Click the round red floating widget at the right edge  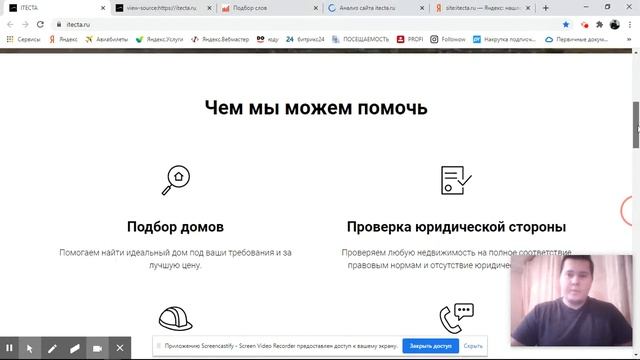(x=627, y=211)
